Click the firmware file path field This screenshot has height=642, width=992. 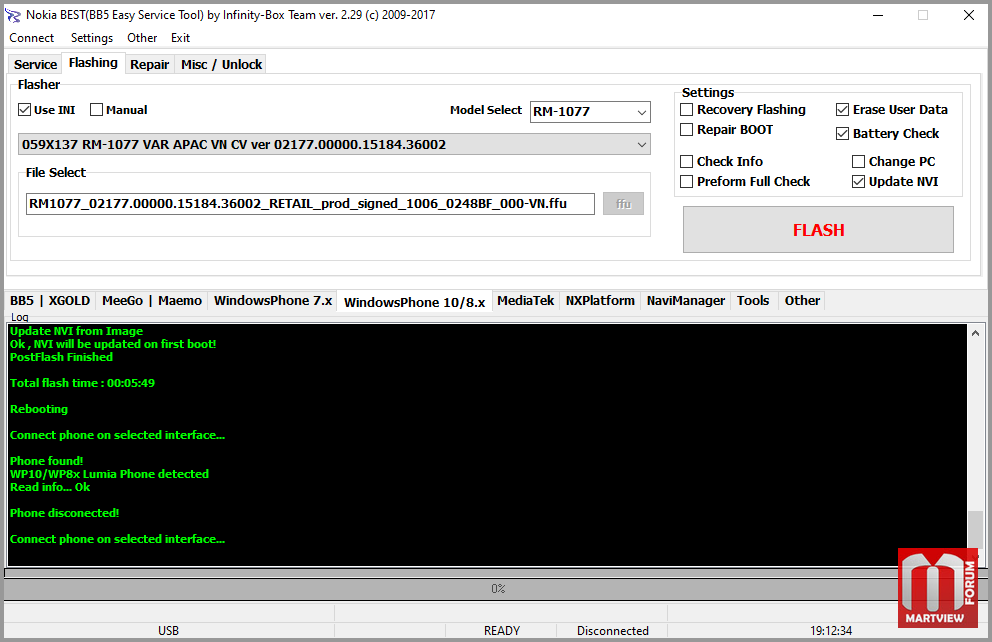[310, 204]
